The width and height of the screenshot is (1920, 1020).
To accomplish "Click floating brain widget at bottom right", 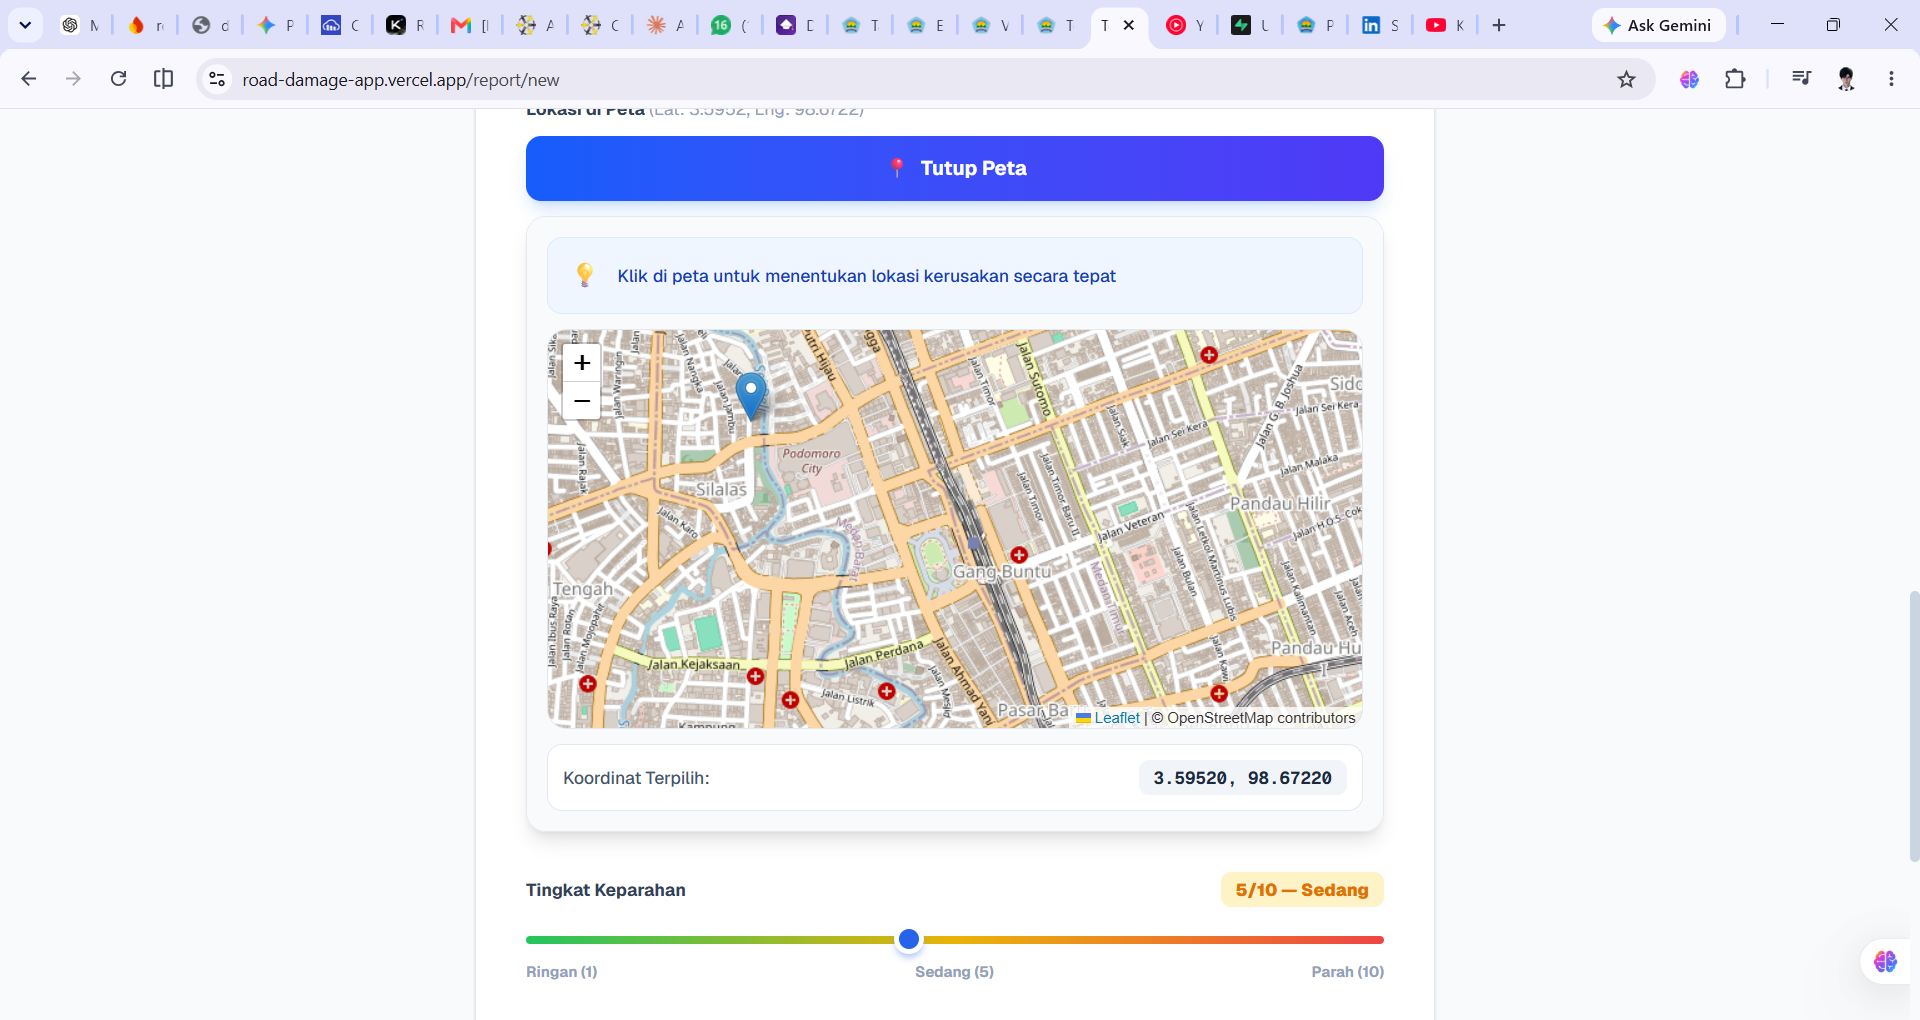I will 1886,961.
